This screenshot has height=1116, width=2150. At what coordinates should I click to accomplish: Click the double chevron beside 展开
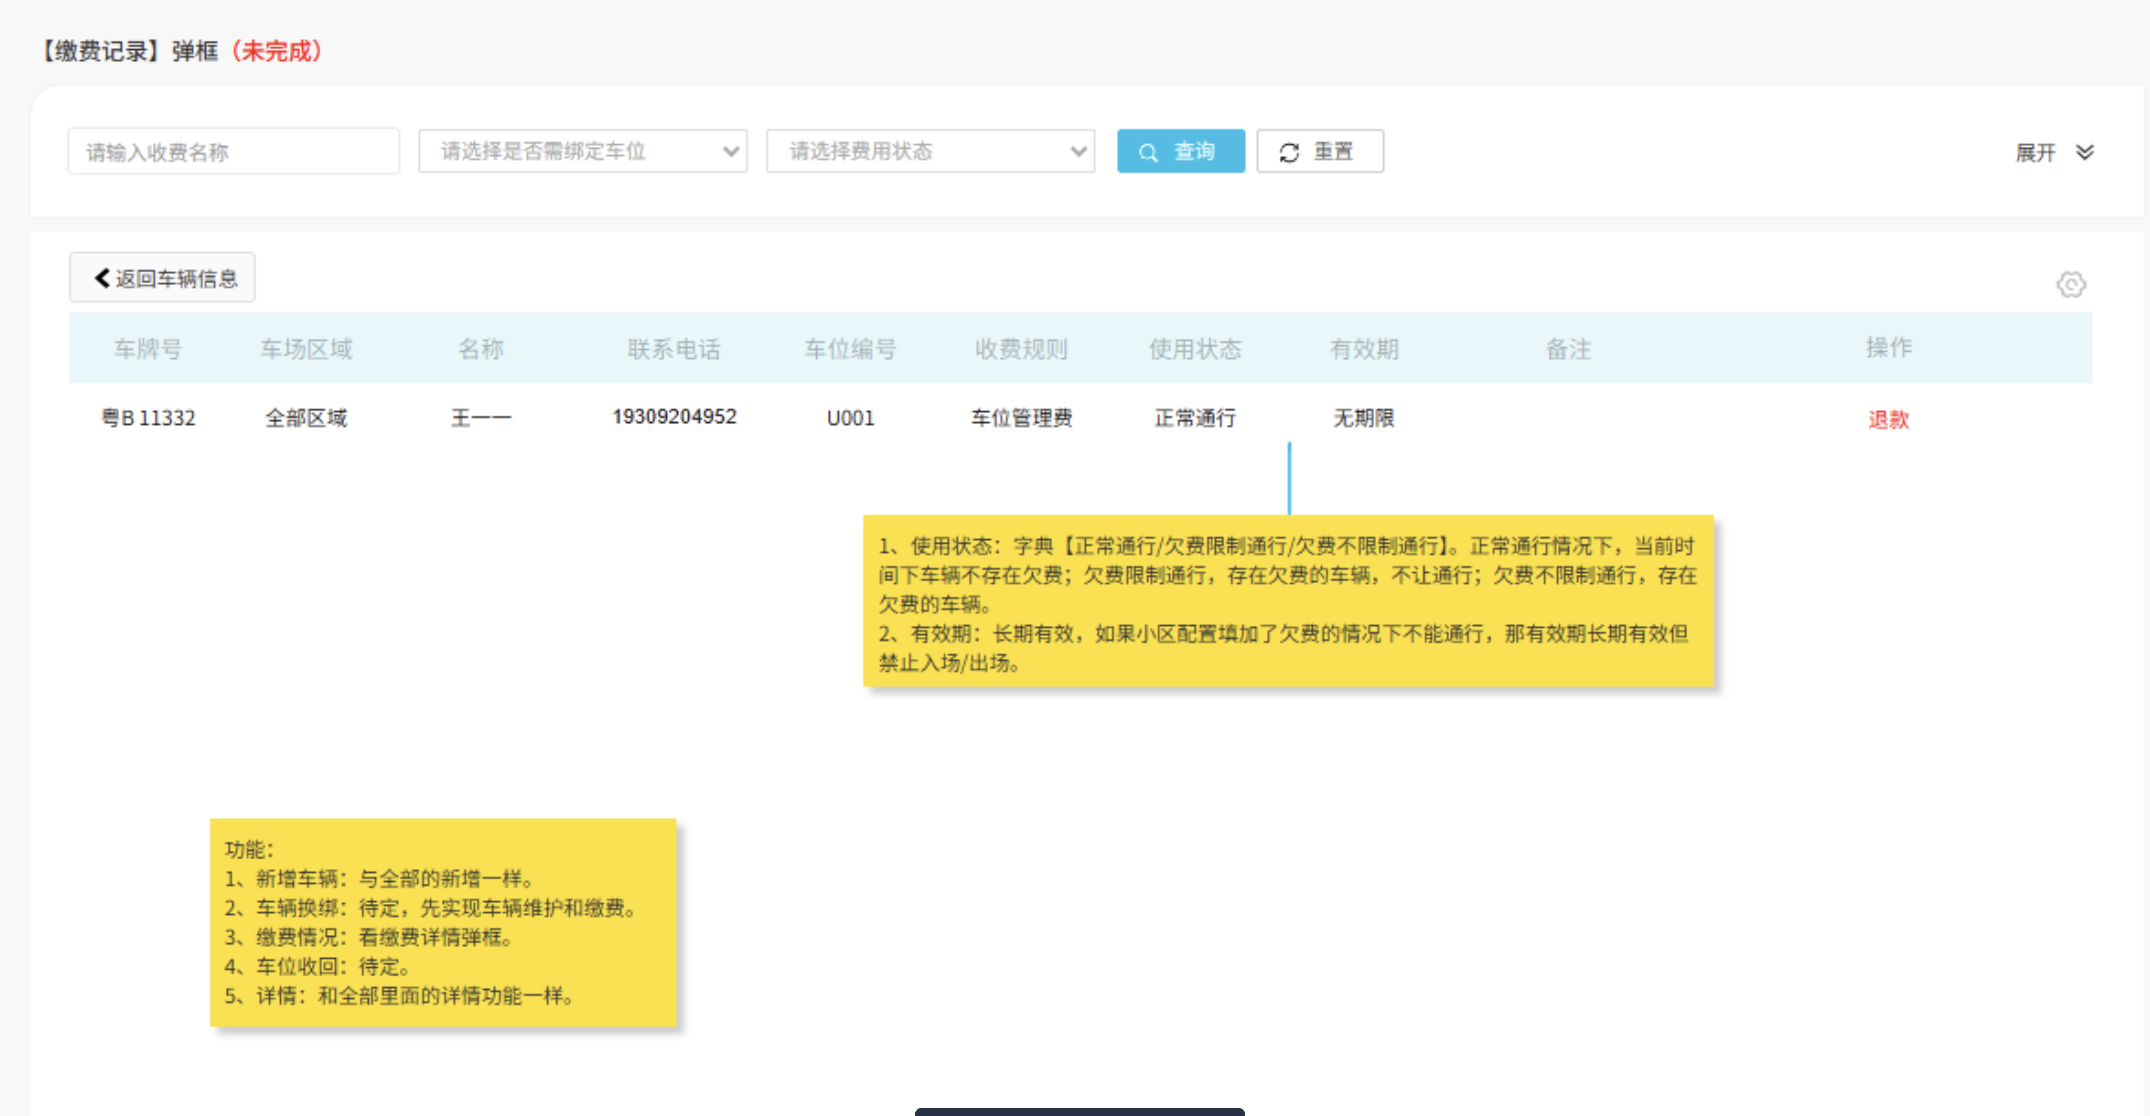click(x=2085, y=152)
